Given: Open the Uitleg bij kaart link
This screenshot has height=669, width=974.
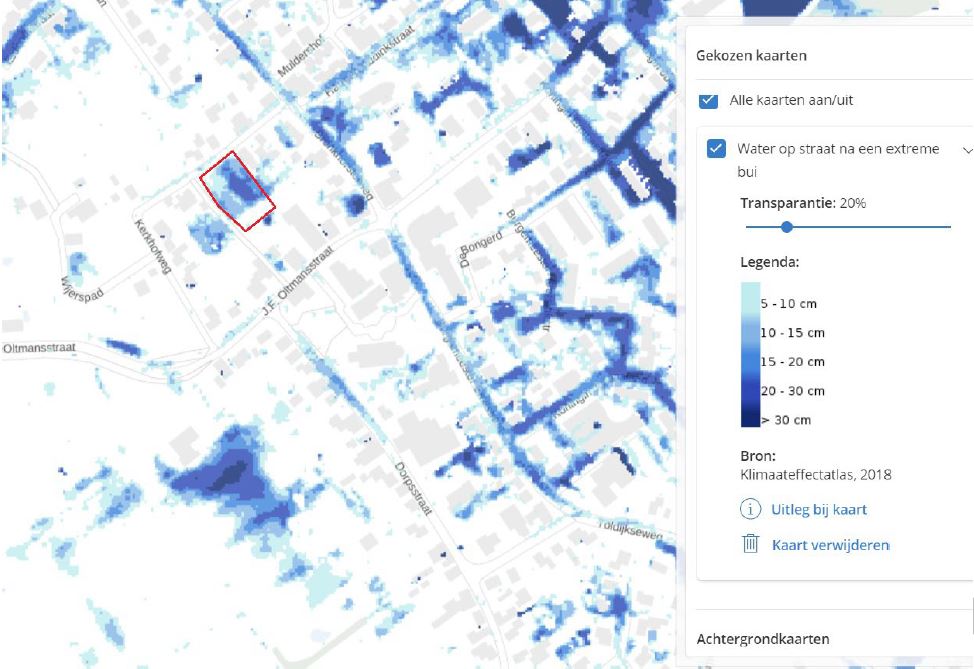Looking at the screenshot, I should point(818,509).
